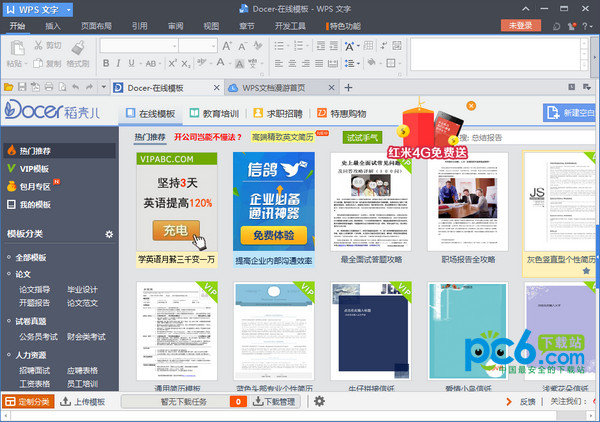Open the 开始 ribbon tab
600x422 pixels.
tap(17, 26)
